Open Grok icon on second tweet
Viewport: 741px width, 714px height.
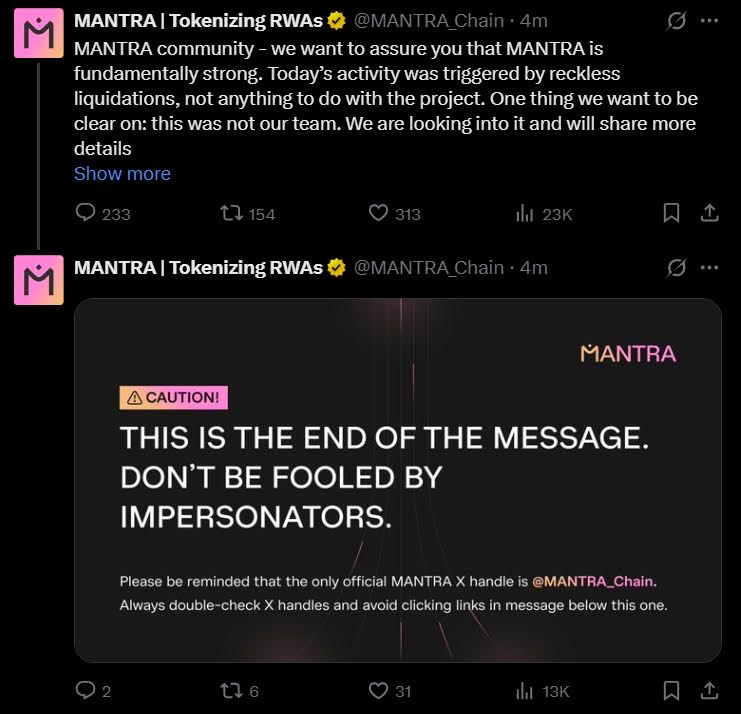(x=676, y=268)
